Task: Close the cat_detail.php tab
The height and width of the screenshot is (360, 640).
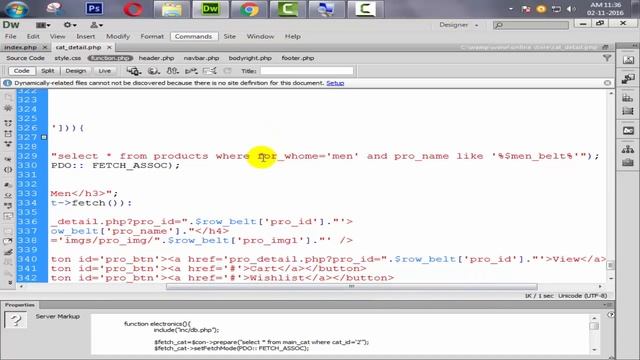Action: pos(109,47)
